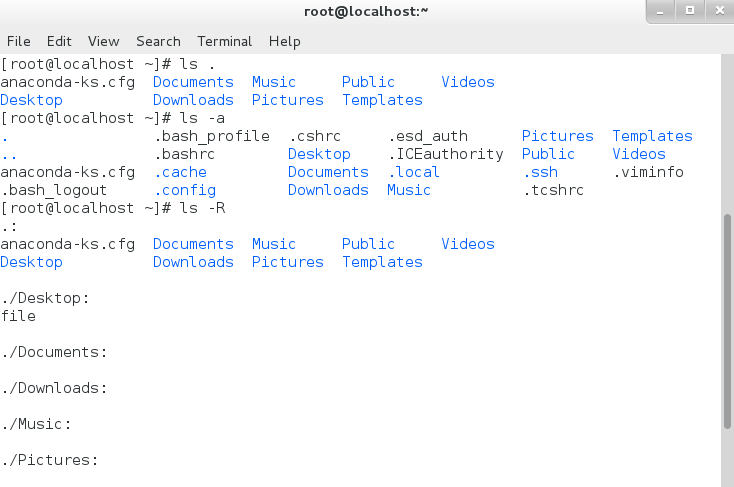Click the ls -R command text
This screenshot has width=734, height=487.
202,208
